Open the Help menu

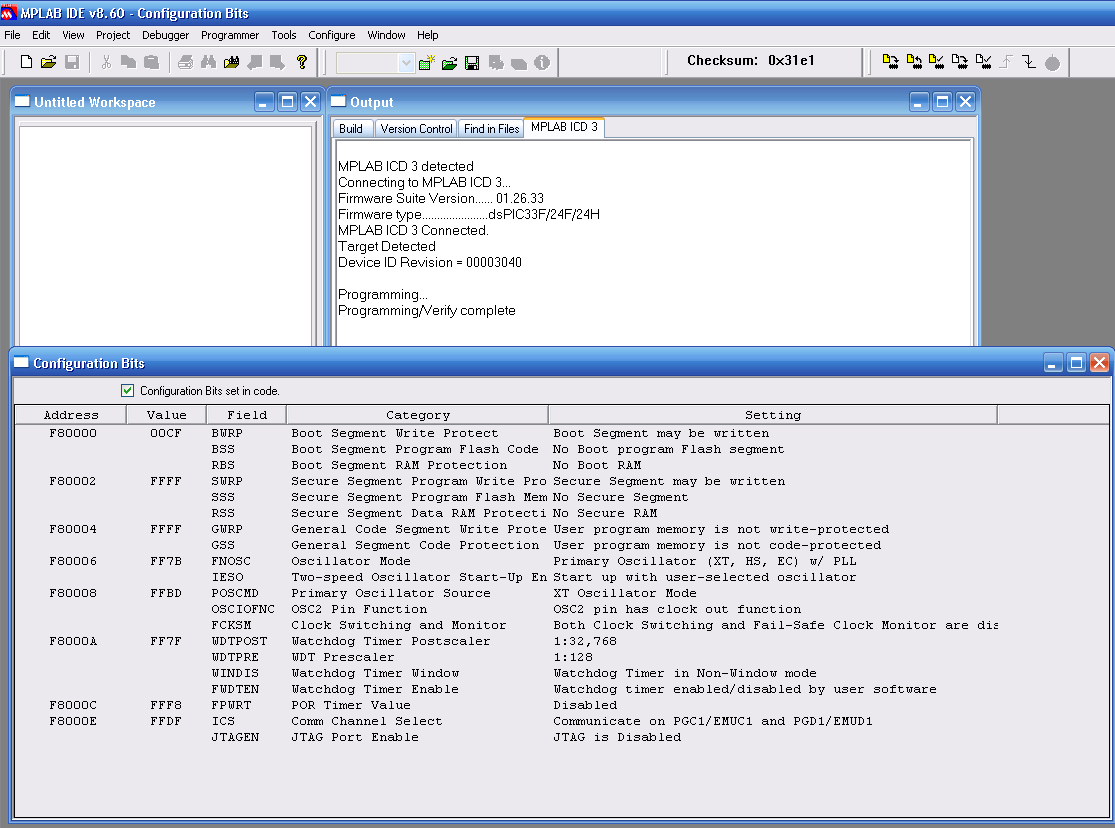point(427,35)
